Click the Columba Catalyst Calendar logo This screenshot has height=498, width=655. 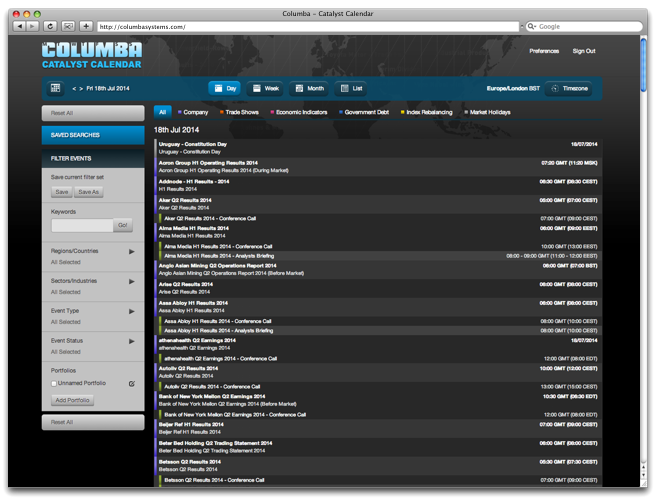[x=92, y=55]
